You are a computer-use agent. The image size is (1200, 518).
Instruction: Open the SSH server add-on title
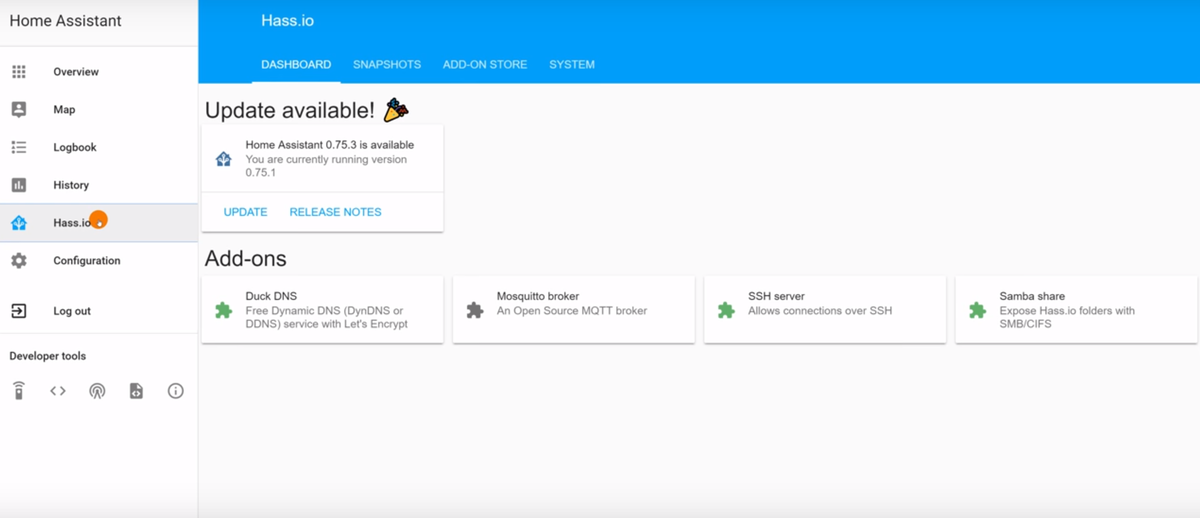point(777,296)
